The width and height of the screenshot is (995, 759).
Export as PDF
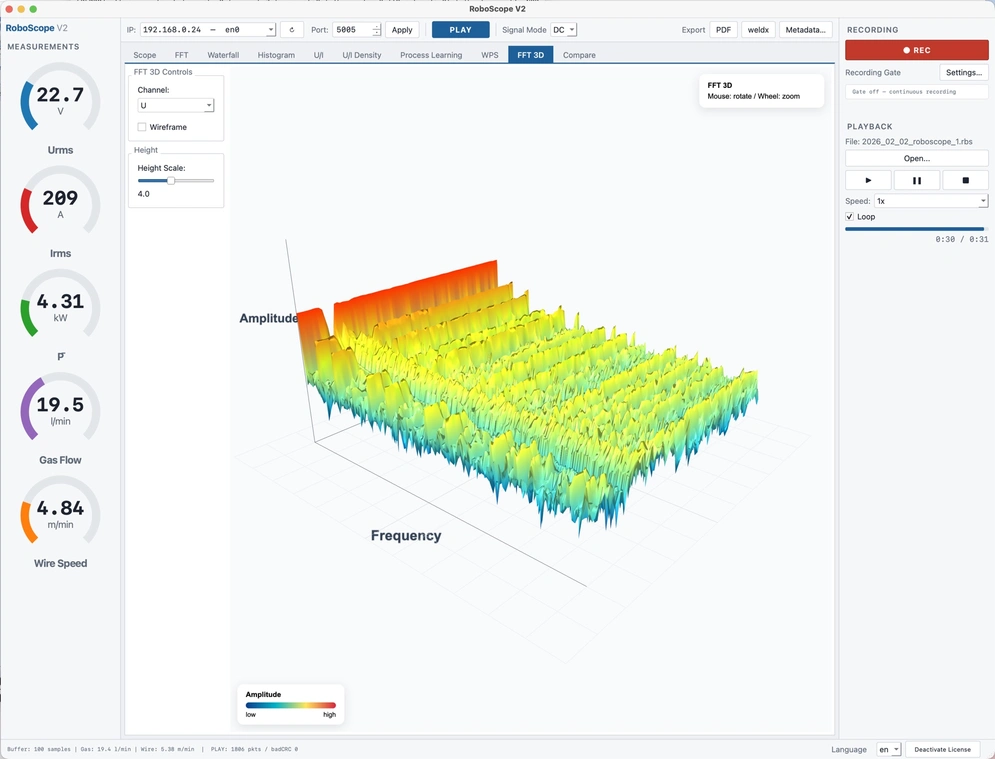point(723,30)
